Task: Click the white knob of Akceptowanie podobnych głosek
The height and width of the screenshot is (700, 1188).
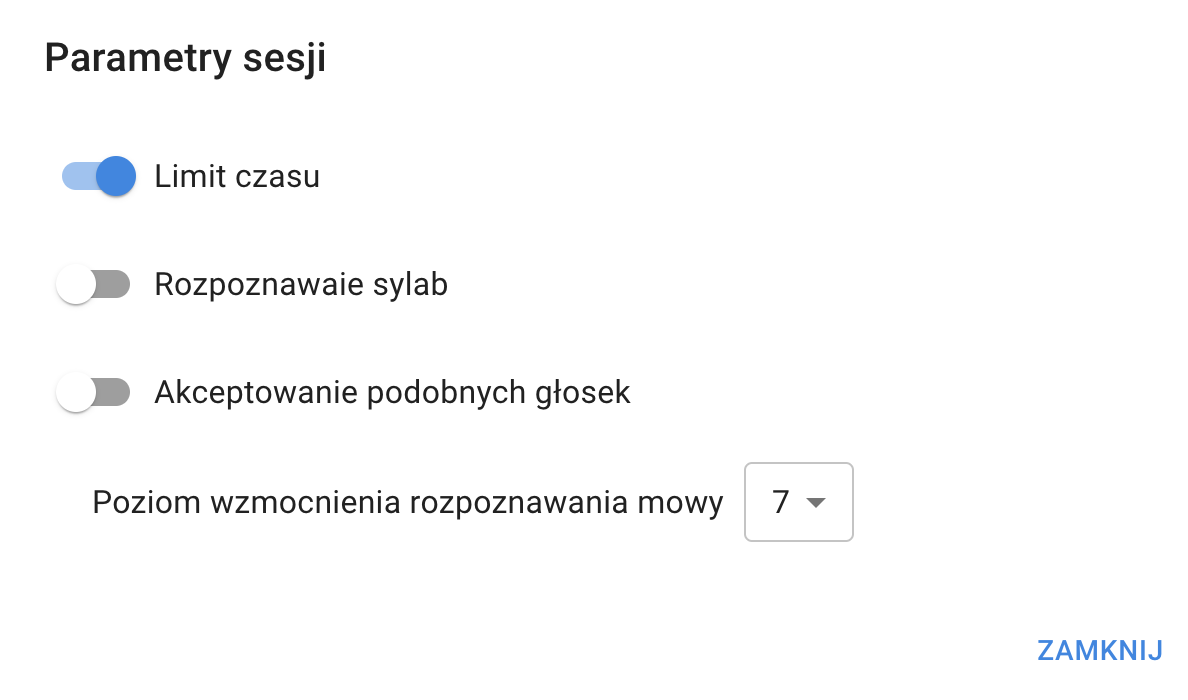Action: point(76,393)
